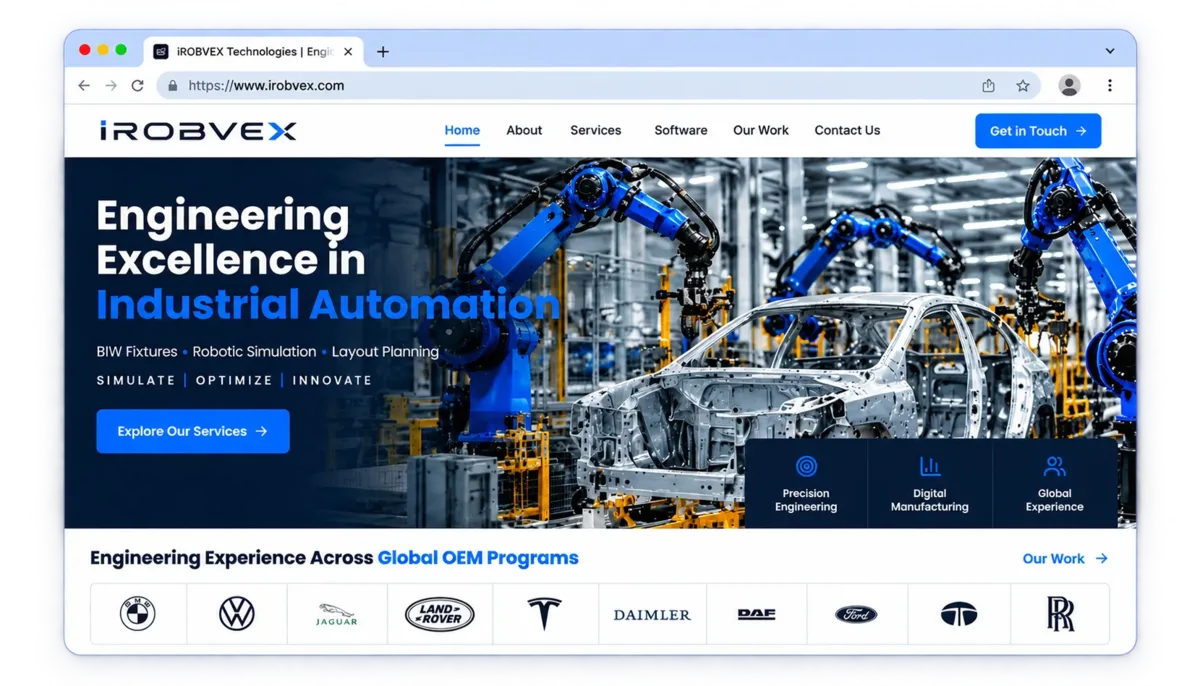Click the Get in Touch button

coord(1038,131)
